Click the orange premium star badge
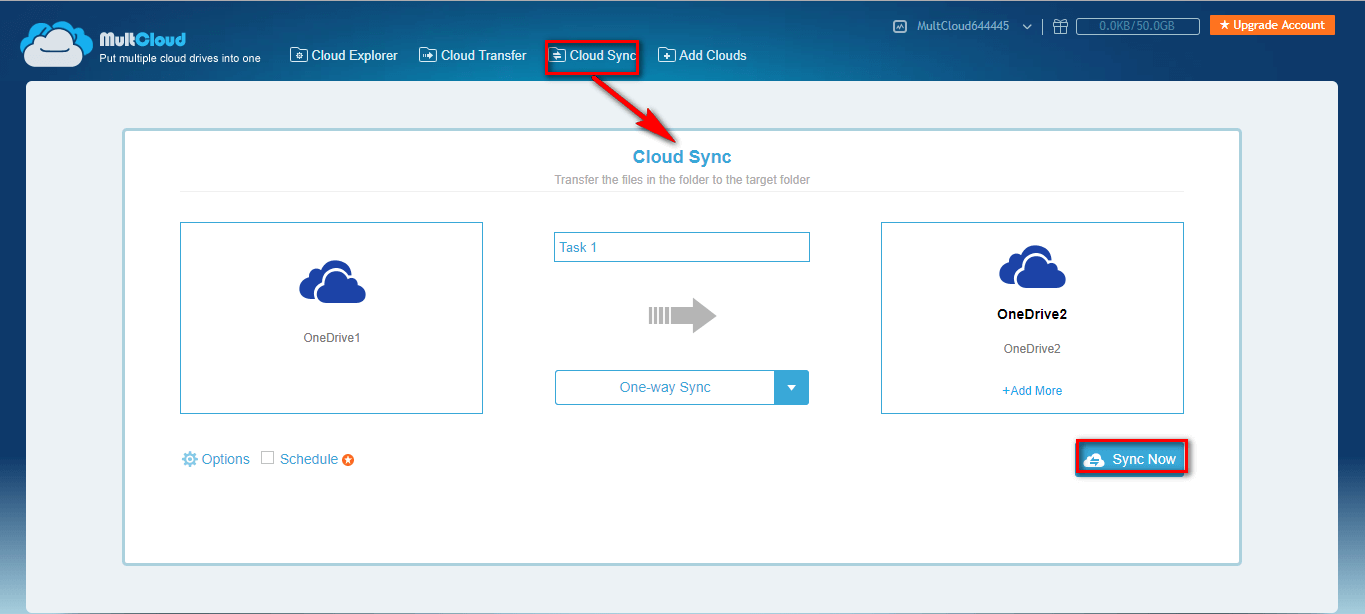 click(x=348, y=460)
